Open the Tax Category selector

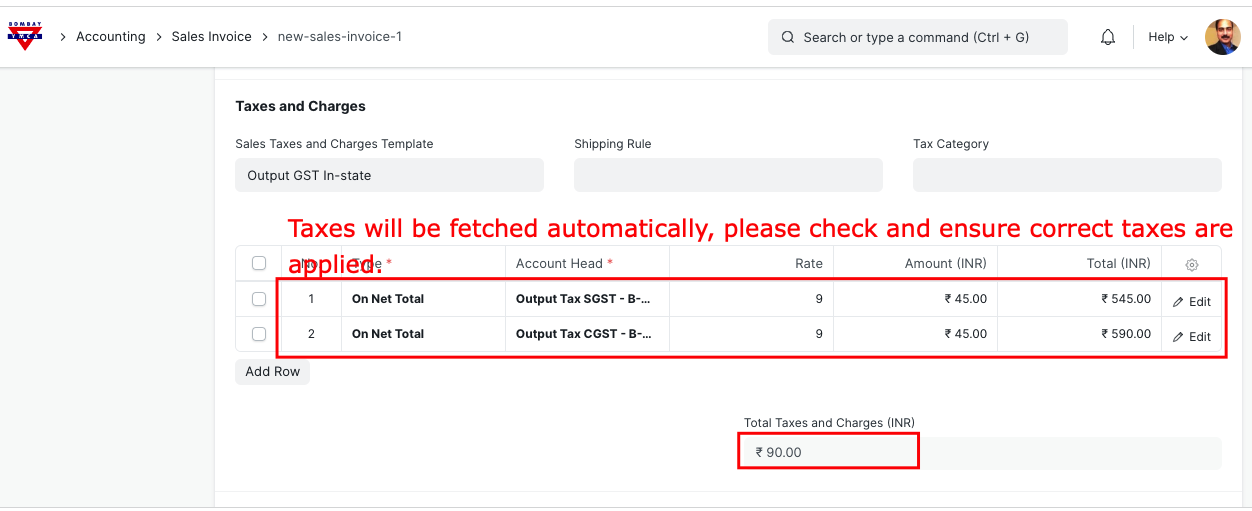pos(1066,175)
